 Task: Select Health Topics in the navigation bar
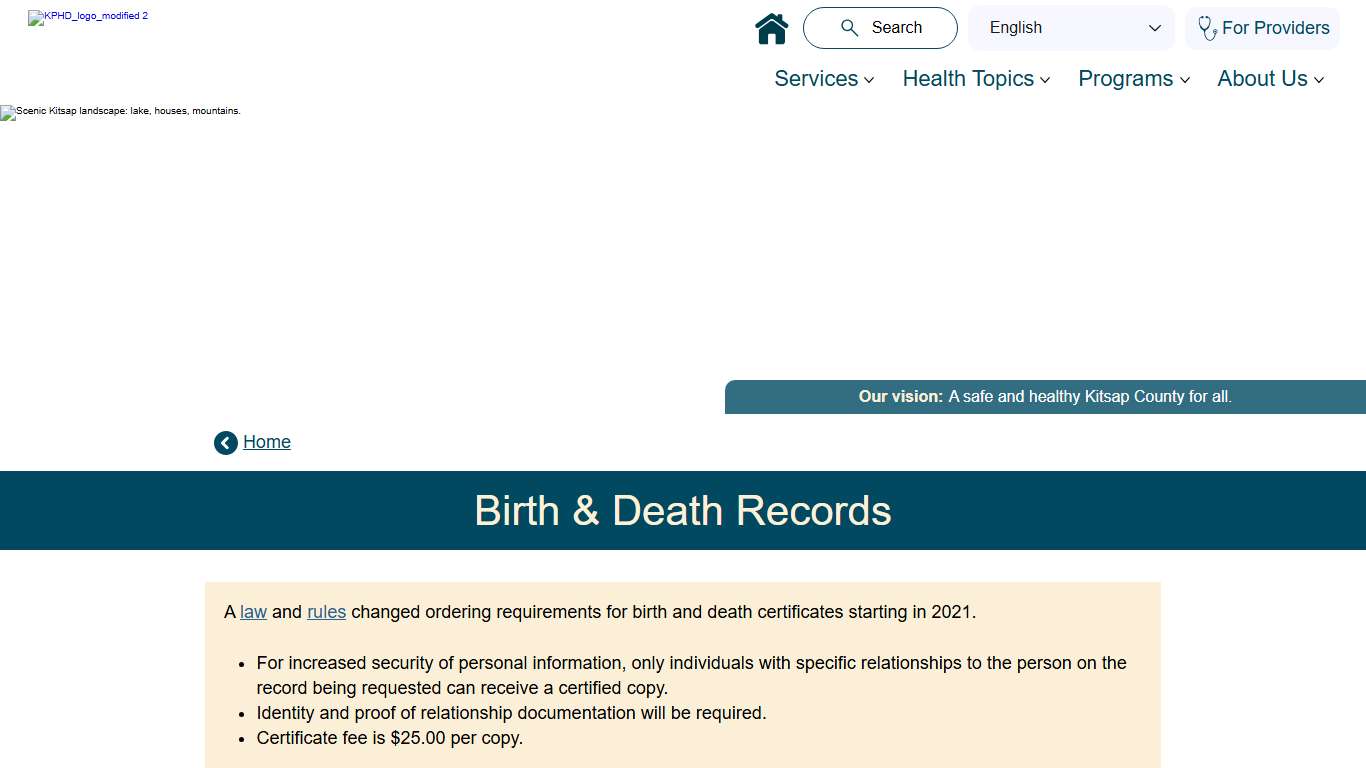point(968,78)
